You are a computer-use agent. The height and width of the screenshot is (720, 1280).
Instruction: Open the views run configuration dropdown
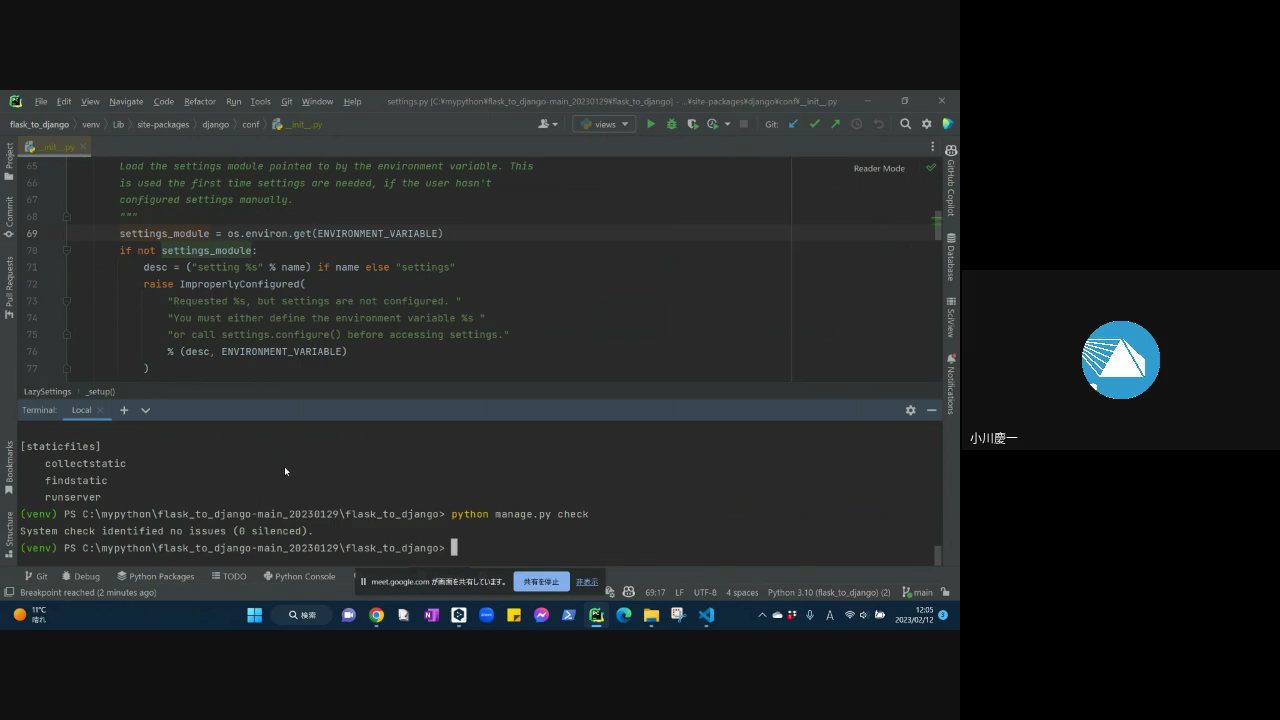[x=605, y=124]
